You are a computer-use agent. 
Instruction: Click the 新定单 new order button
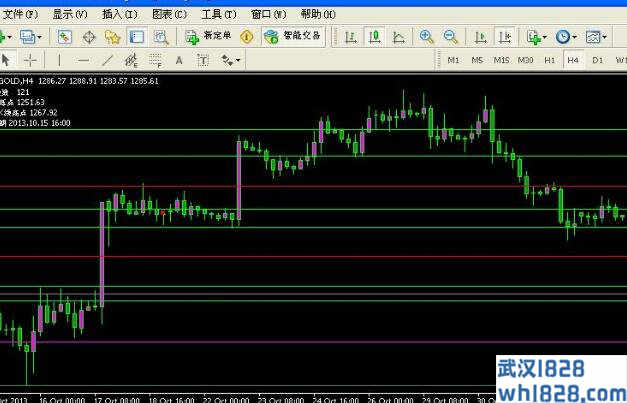pyautogui.click(x=209, y=37)
